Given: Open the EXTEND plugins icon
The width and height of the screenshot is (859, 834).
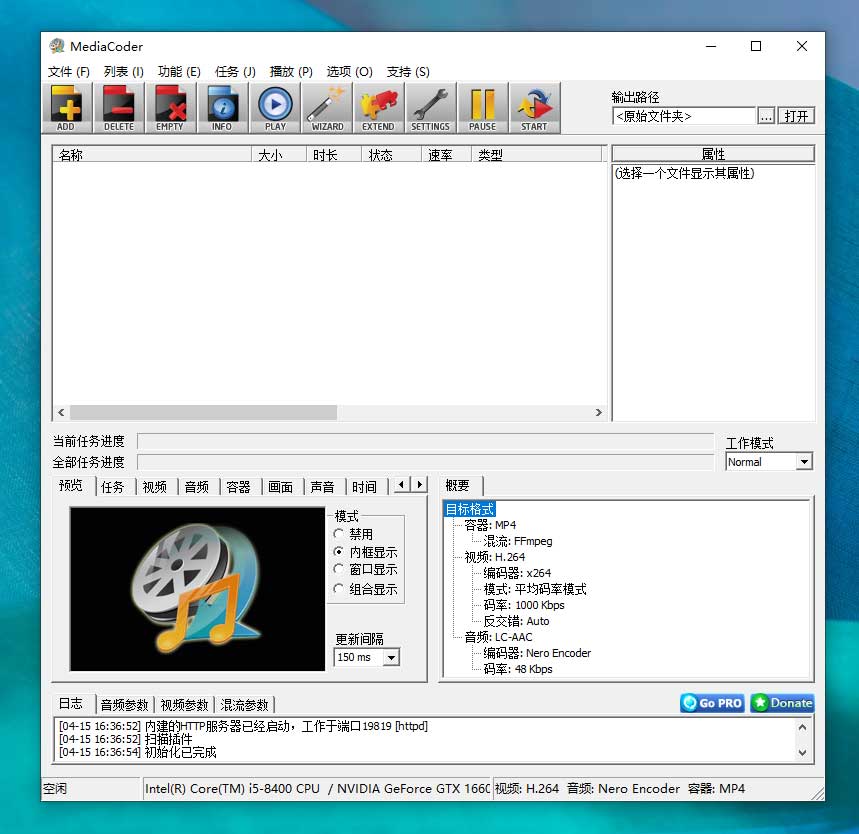Looking at the screenshot, I should tap(379, 108).
